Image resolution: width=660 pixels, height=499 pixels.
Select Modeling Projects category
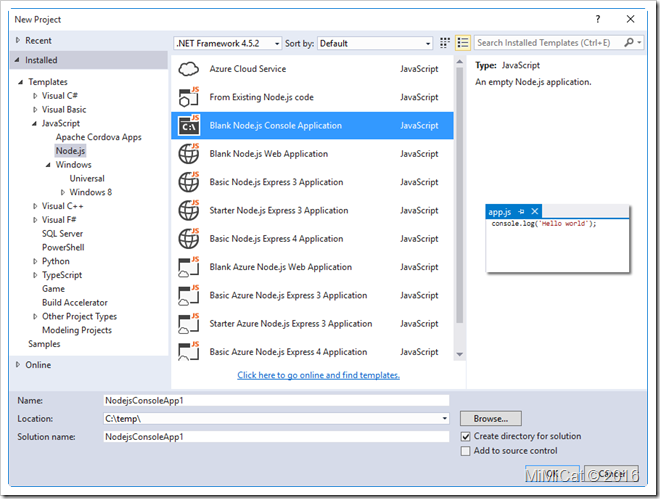pyautogui.click(x=77, y=330)
